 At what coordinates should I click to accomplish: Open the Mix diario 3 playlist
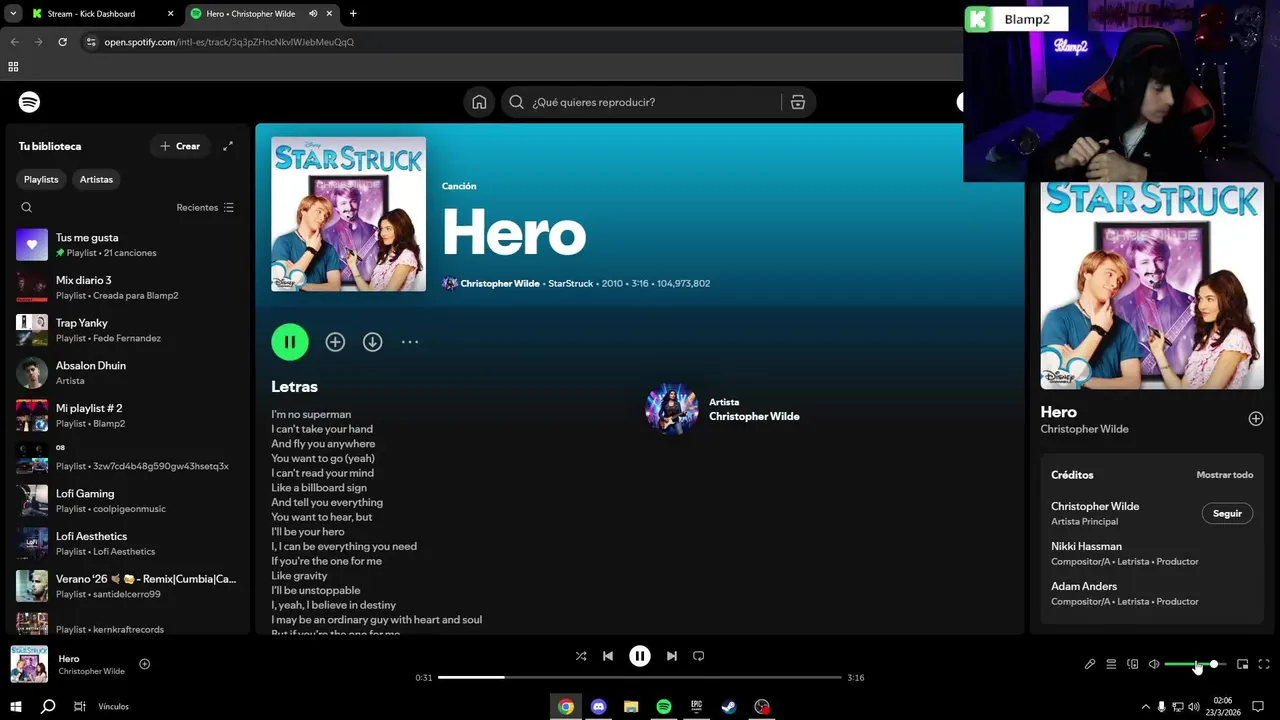tap(126, 288)
